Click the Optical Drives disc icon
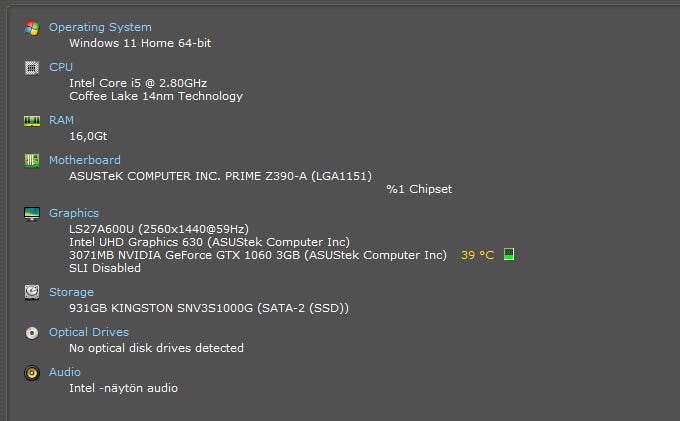680x421 pixels. (x=32, y=333)
